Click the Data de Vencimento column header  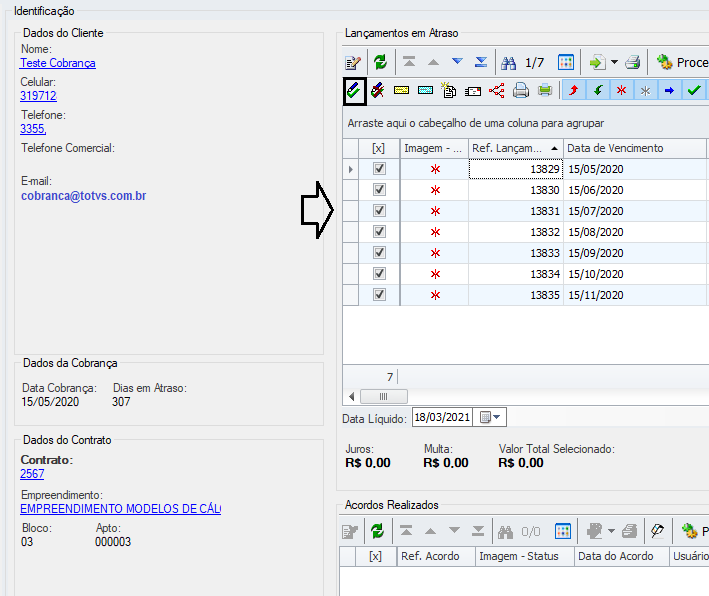click(634, 148)
